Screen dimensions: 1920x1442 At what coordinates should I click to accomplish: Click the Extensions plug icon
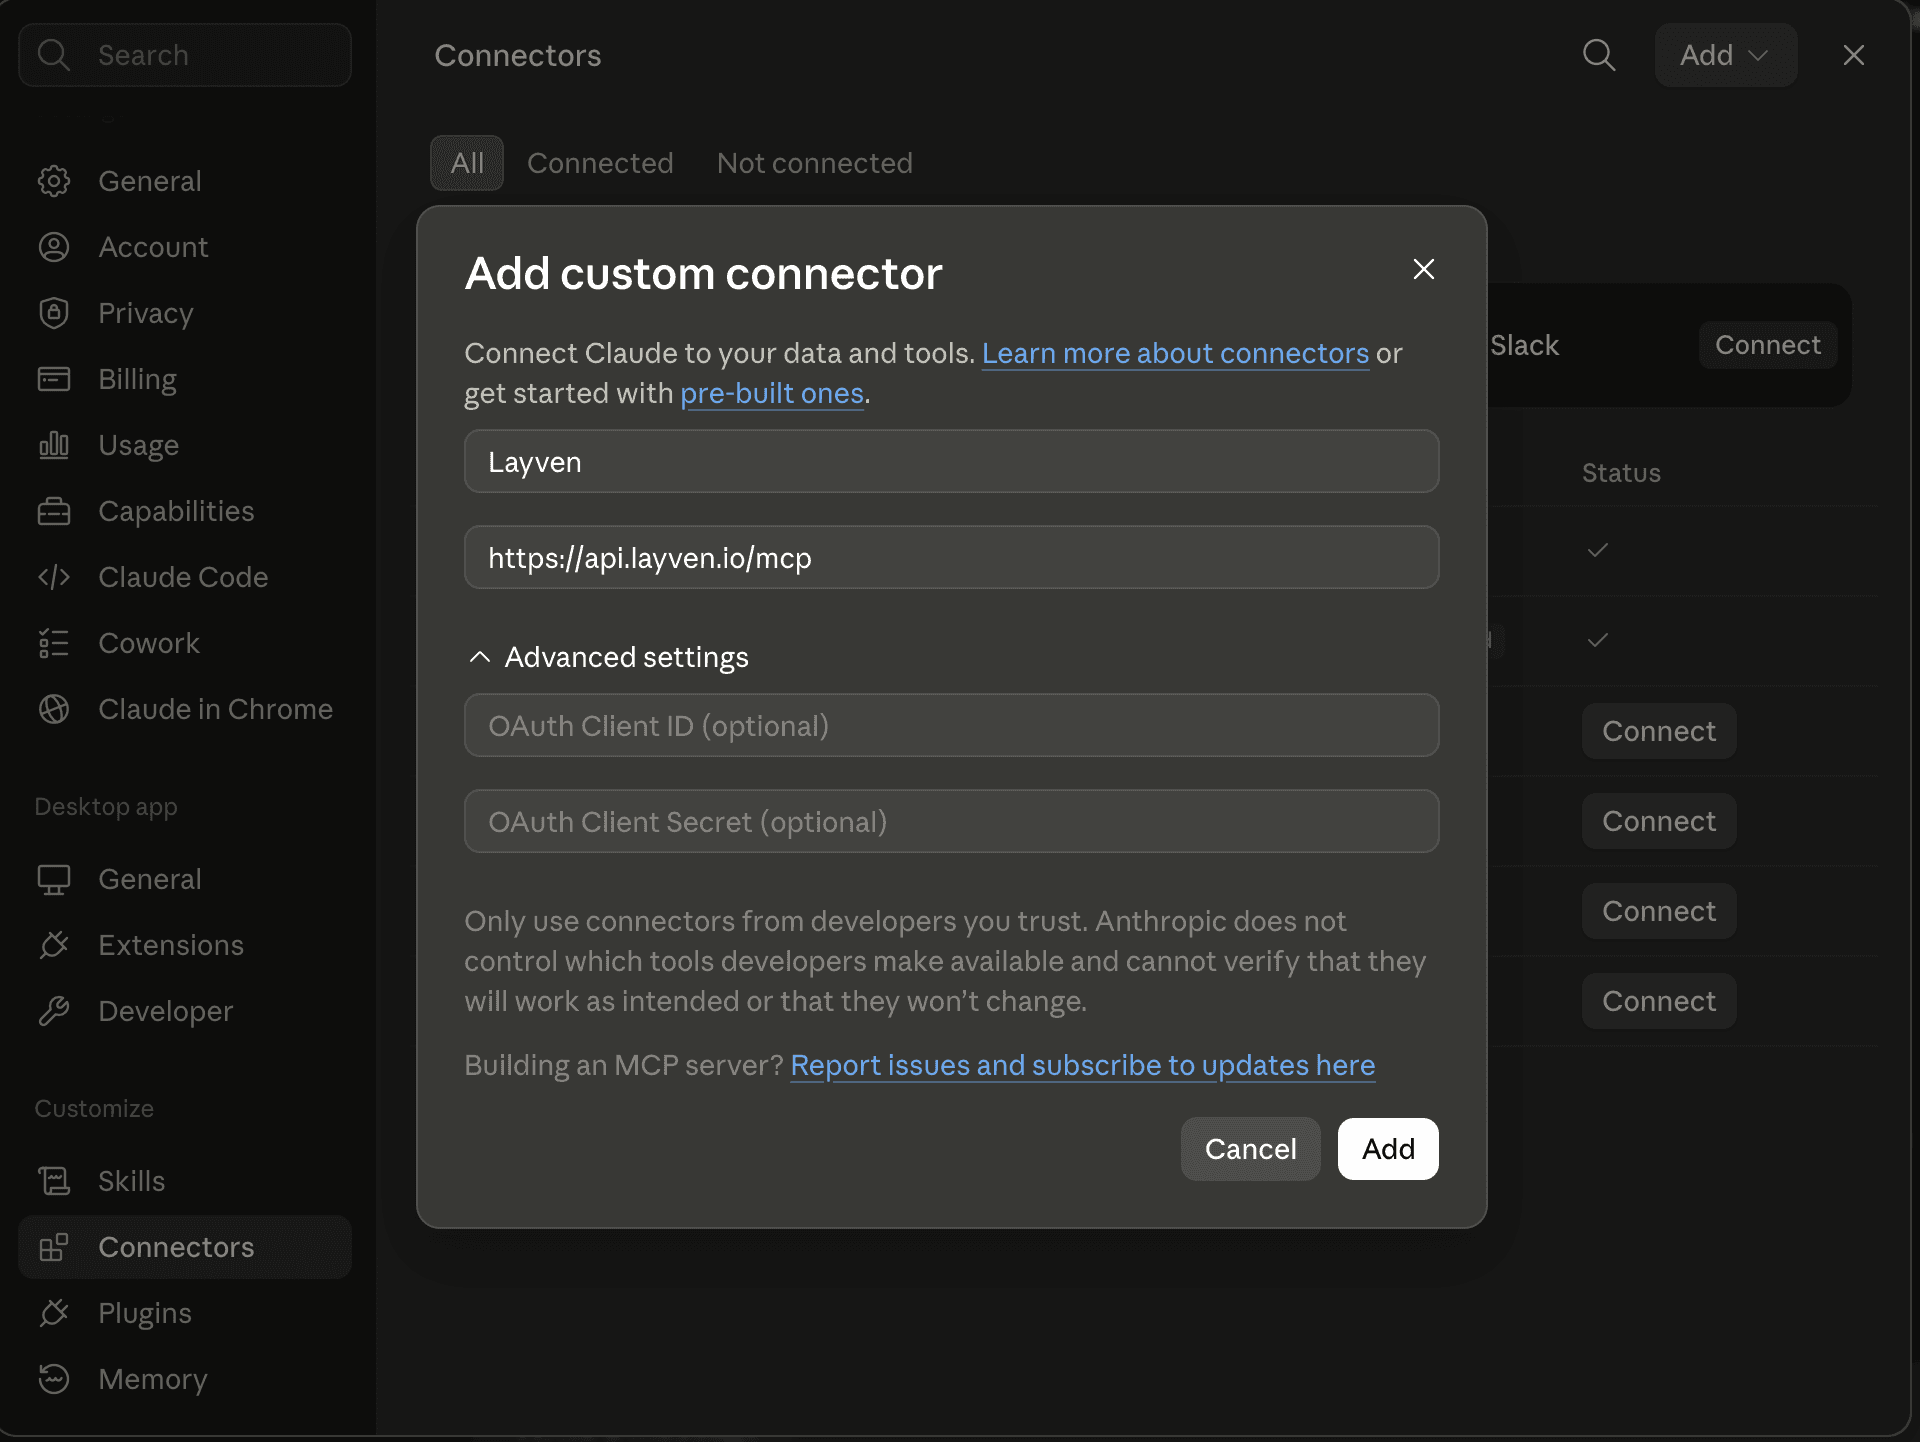(x=54, y=945)
